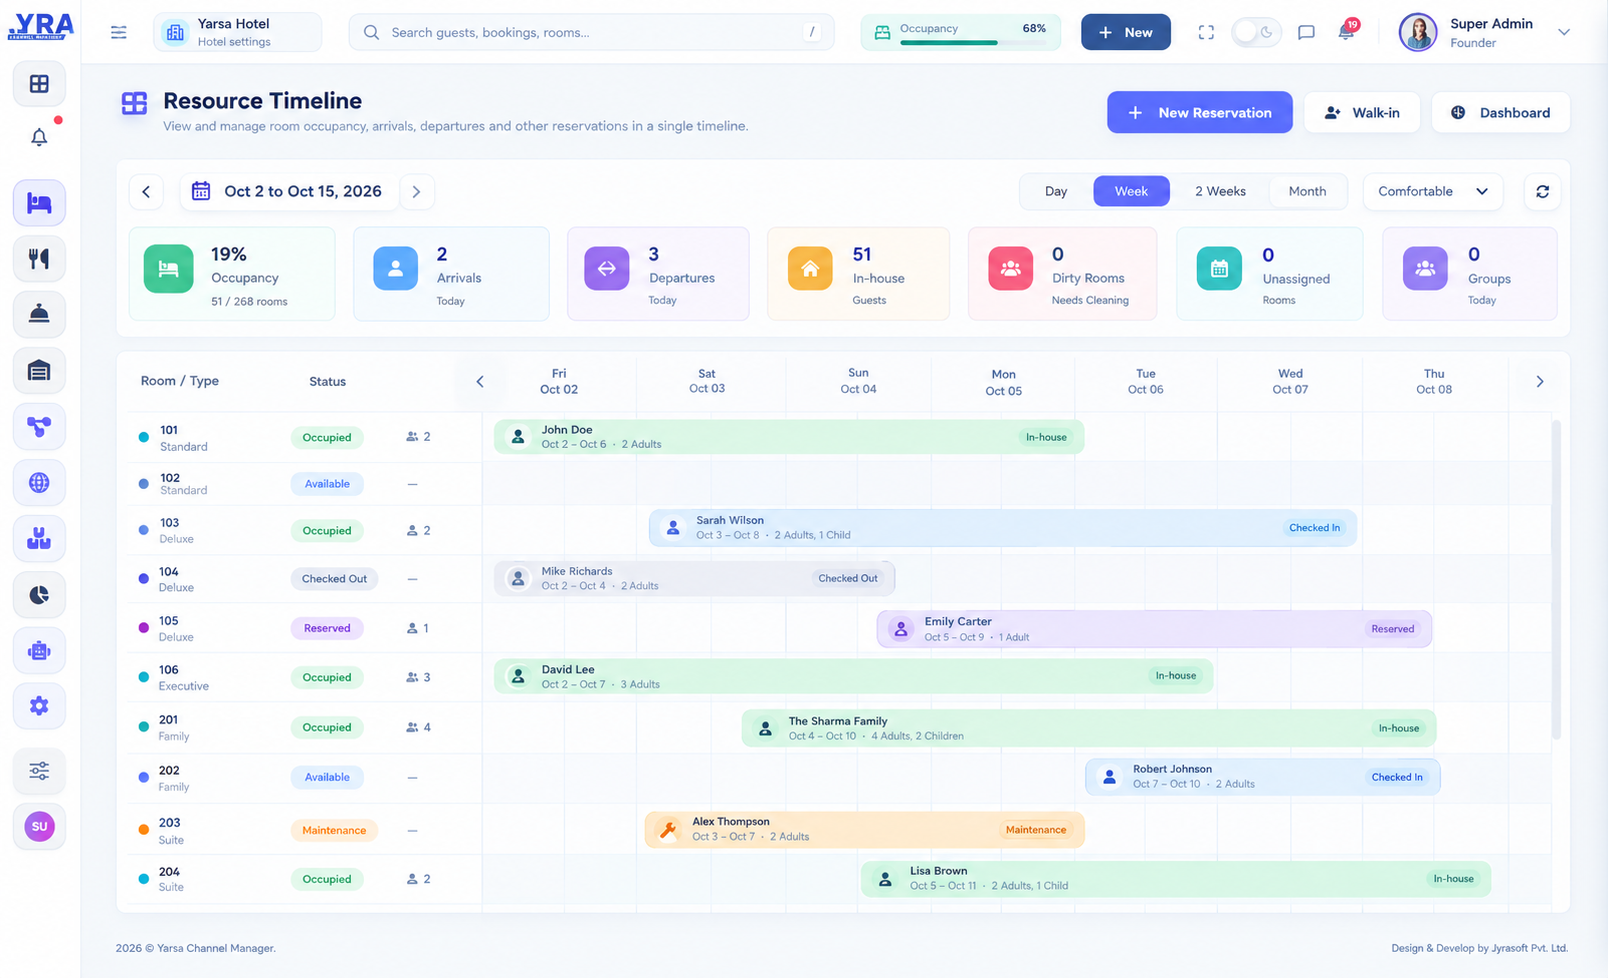The image size is (1608, 978).
Task: Open Lisa Brown's reservation bar
Action: click(1176, 879)
